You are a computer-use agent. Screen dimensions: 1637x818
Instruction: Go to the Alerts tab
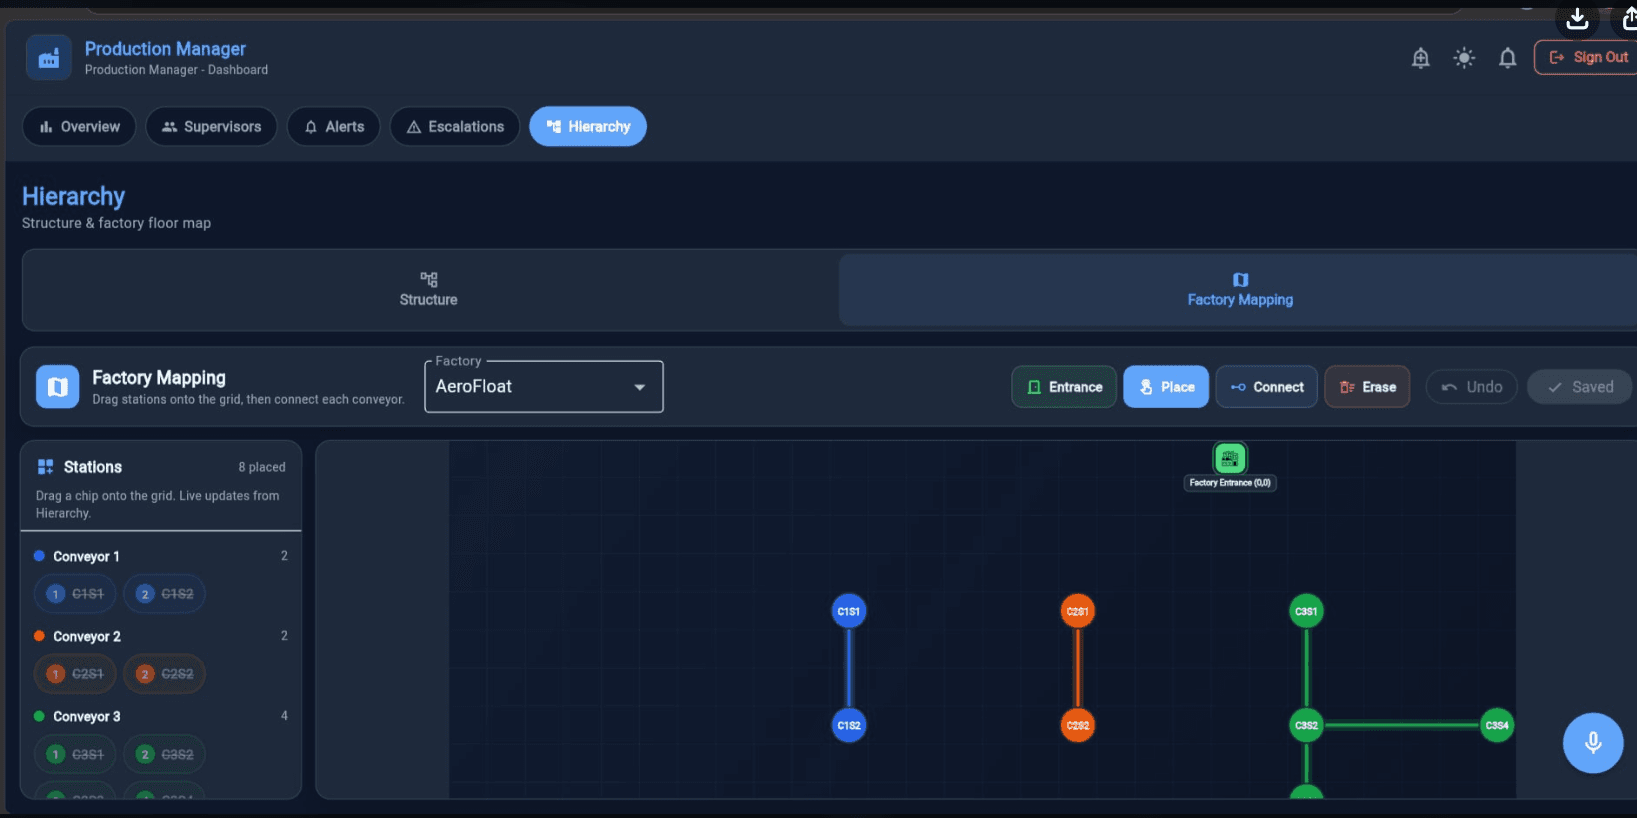pyautogui.click(x=334, y=127)
